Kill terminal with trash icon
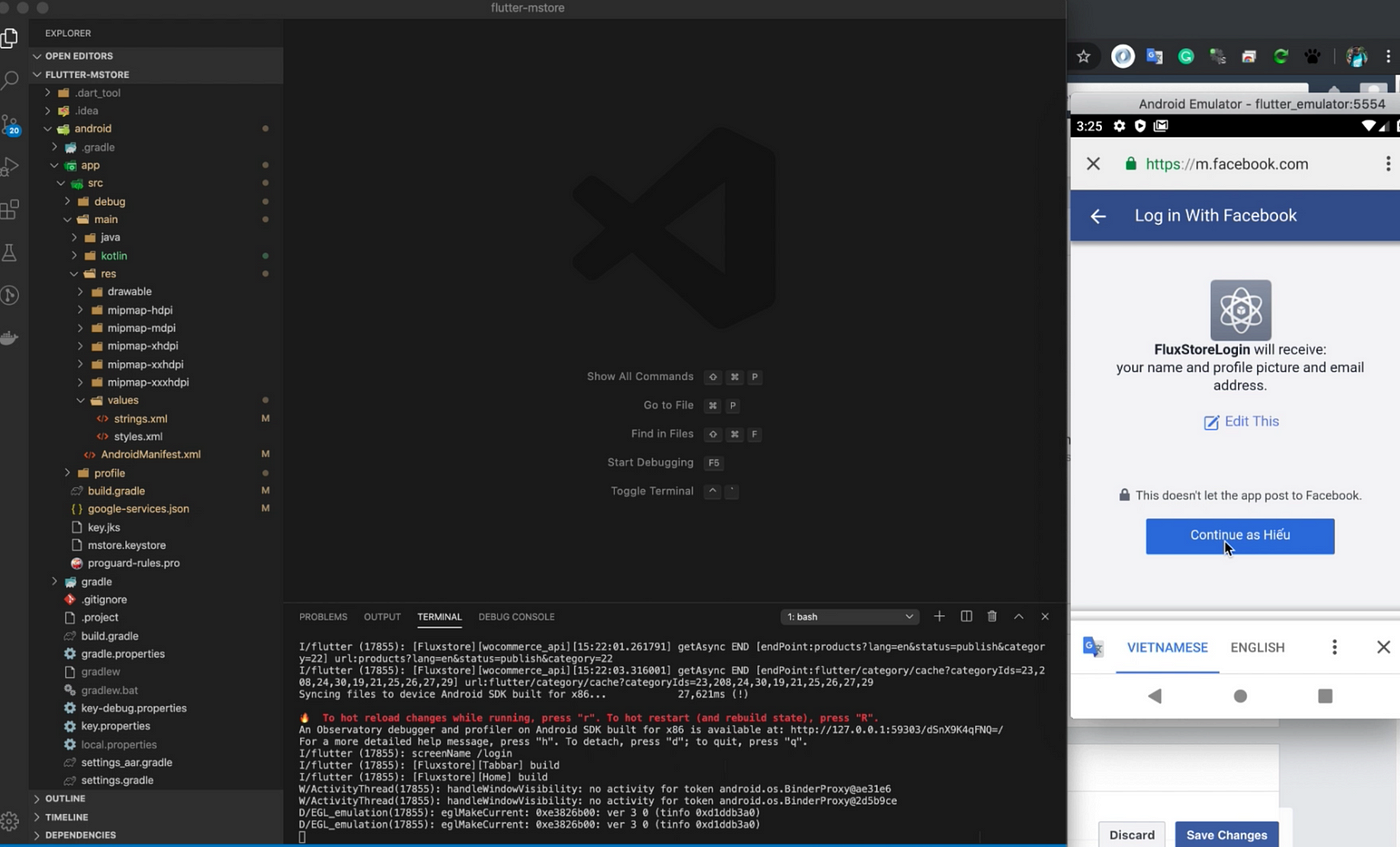The image size is (1400, 847). tap(992, 616)
